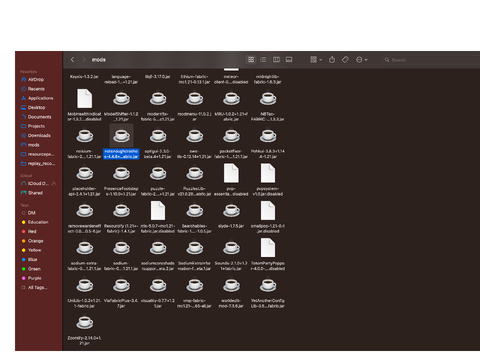The height and width of the screenshot is (360, 480).
Task: Click the Share toolbar icon
Action: click(x=332, y=60)
